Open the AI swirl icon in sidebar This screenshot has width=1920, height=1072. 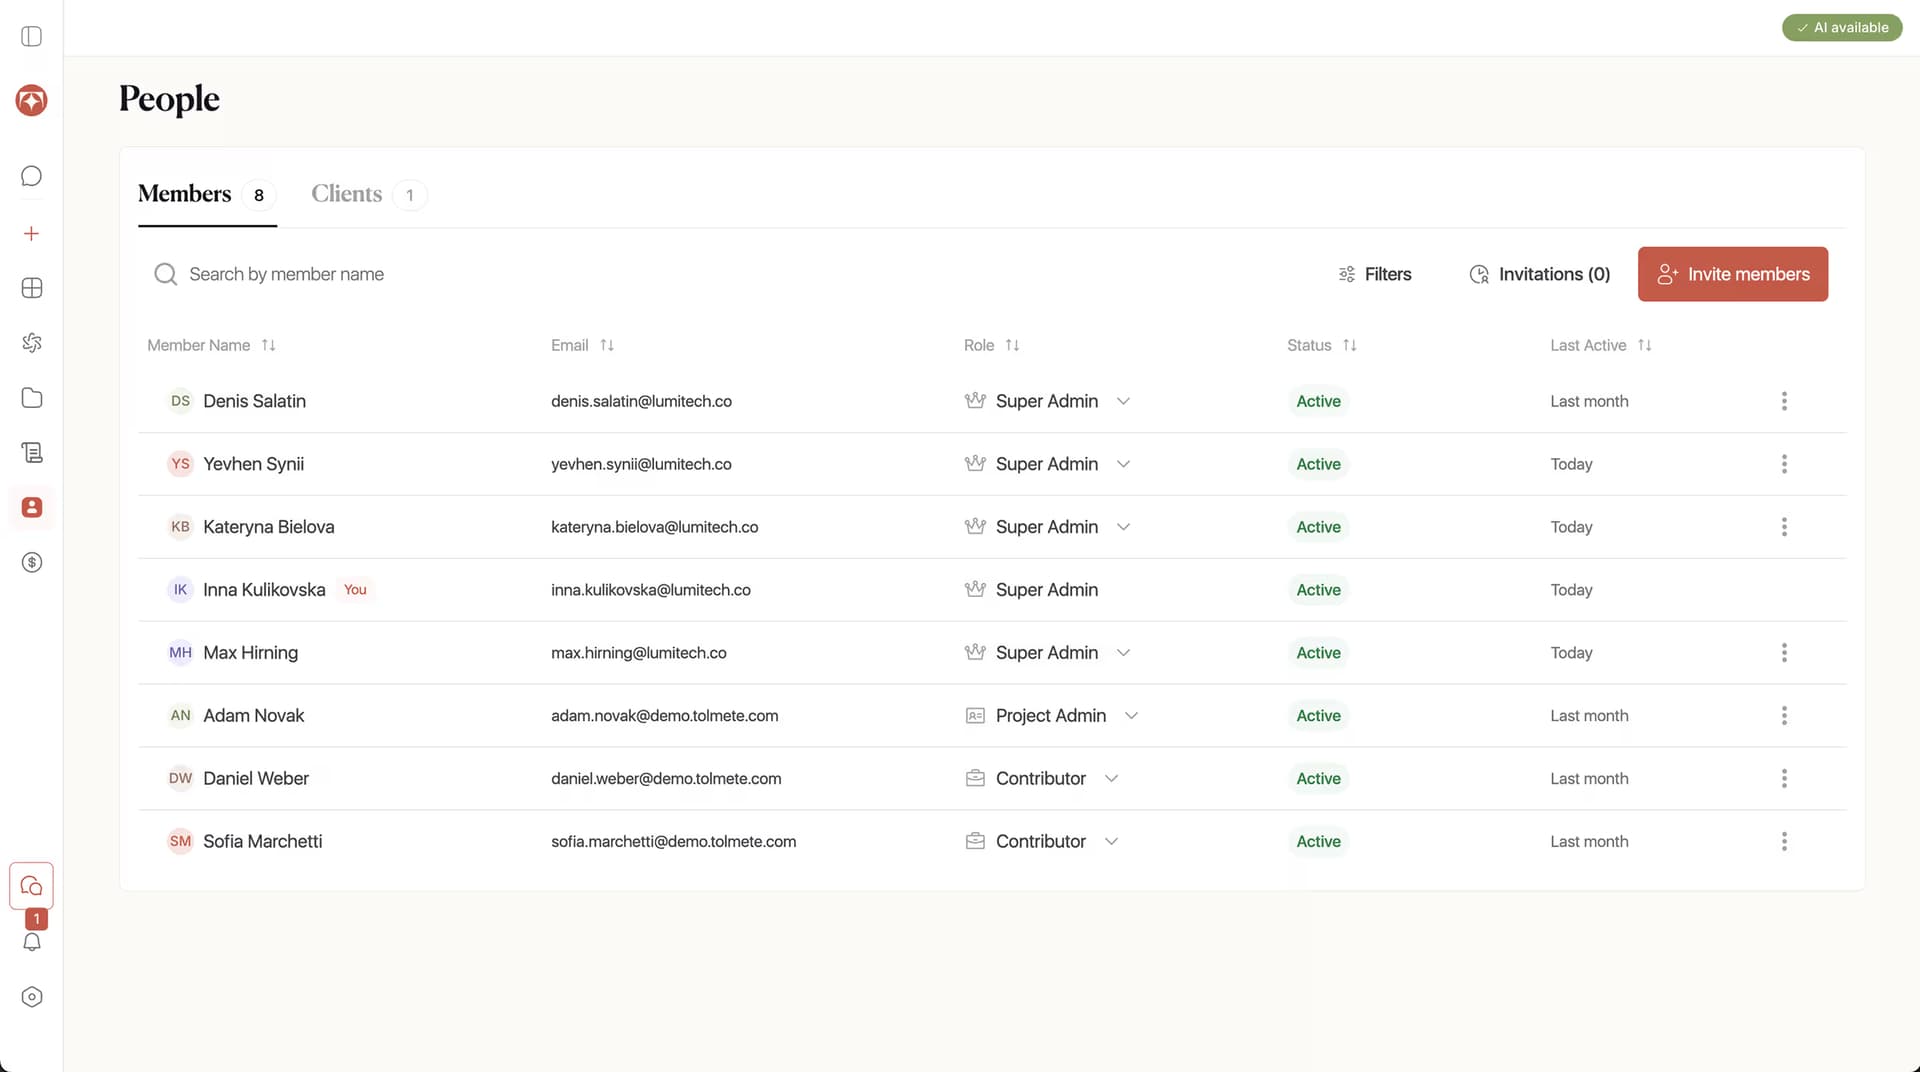pyautogui.click(x=32, y=343)
